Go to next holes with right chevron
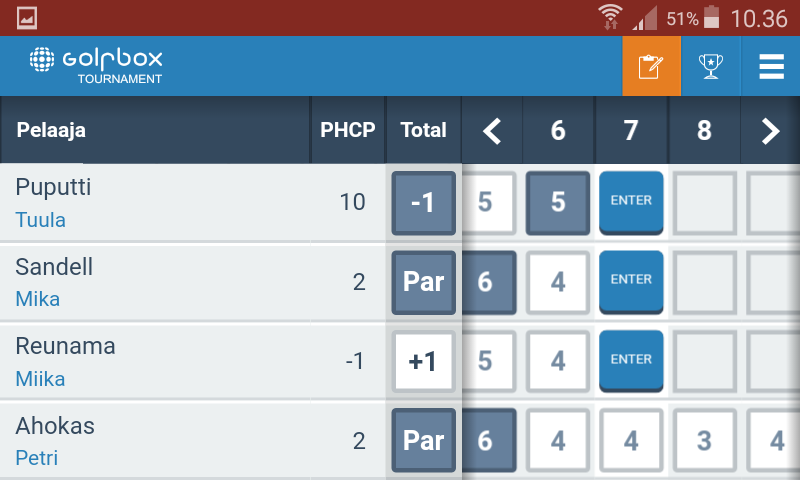The width and height of the screenshot is (800, 480). click(x=770, y=131)
